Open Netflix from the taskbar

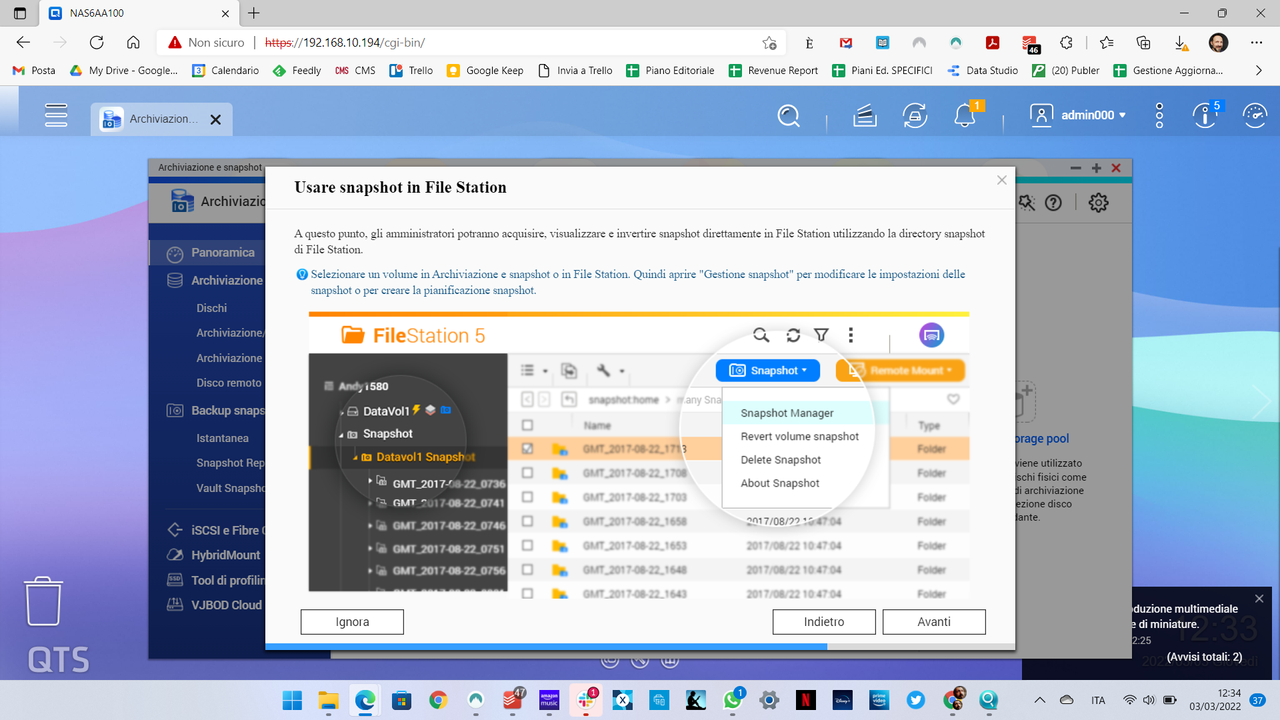(805, 700)
